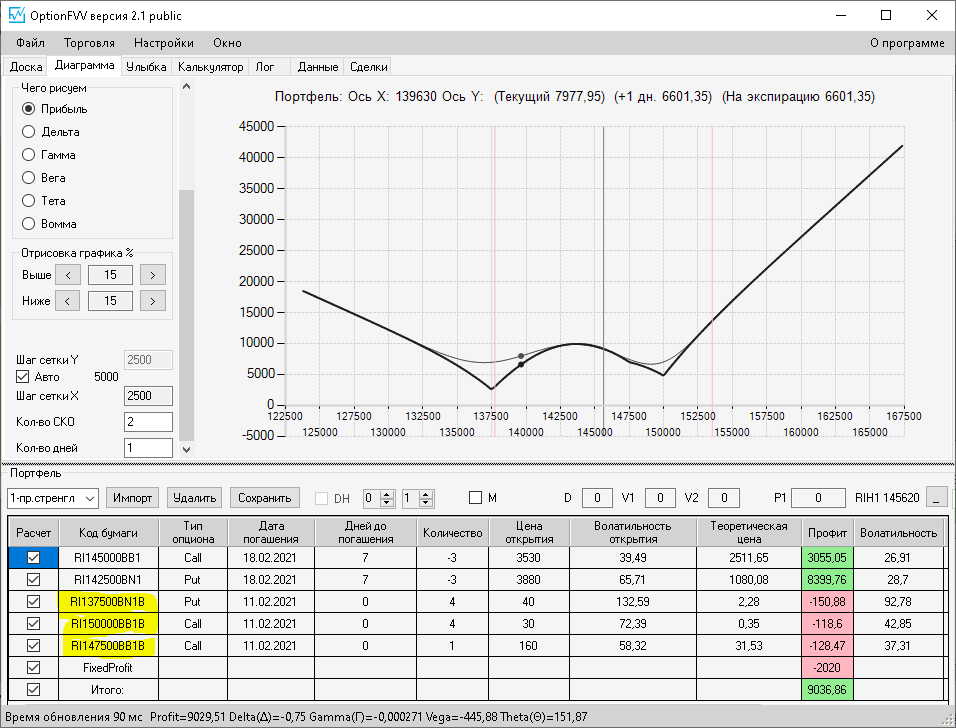Click the marker dot on the thick profit curve
956x728 pixels.
[521, 365]
